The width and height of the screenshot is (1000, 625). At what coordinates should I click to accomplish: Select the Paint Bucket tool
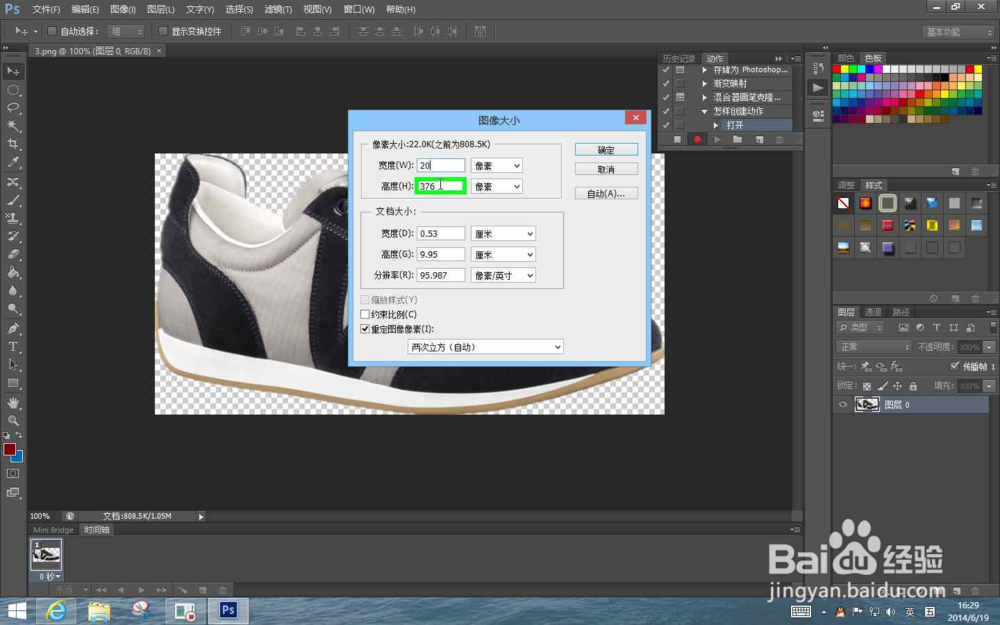coord(13,272)
